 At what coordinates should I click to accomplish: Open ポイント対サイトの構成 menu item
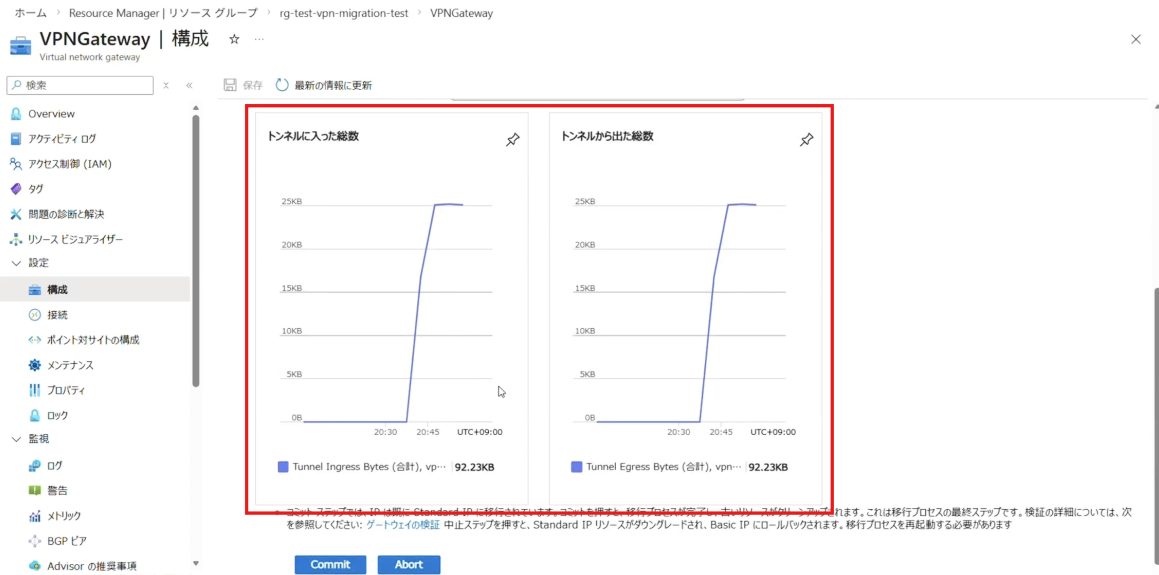pyautogui.click(x=92, y=340)
